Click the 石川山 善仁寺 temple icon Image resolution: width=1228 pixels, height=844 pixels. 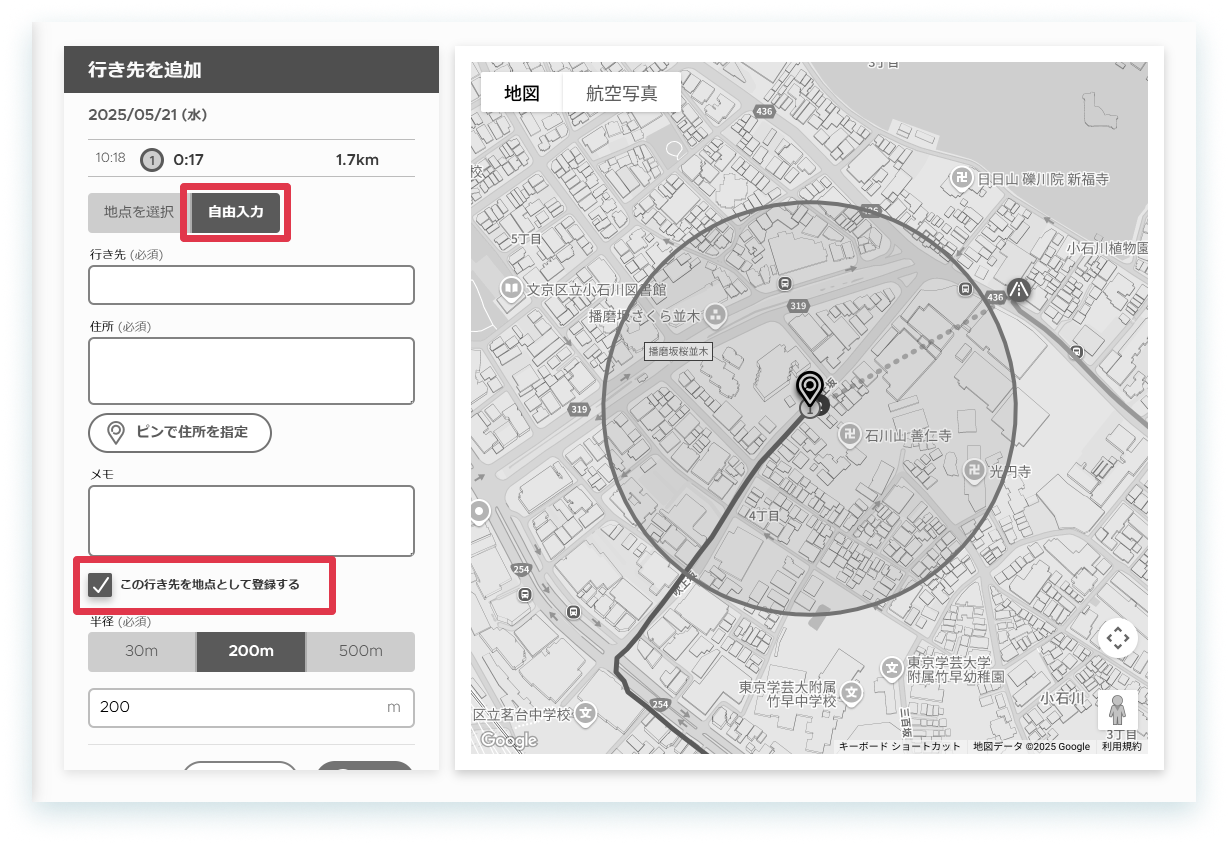pos(849,436)
